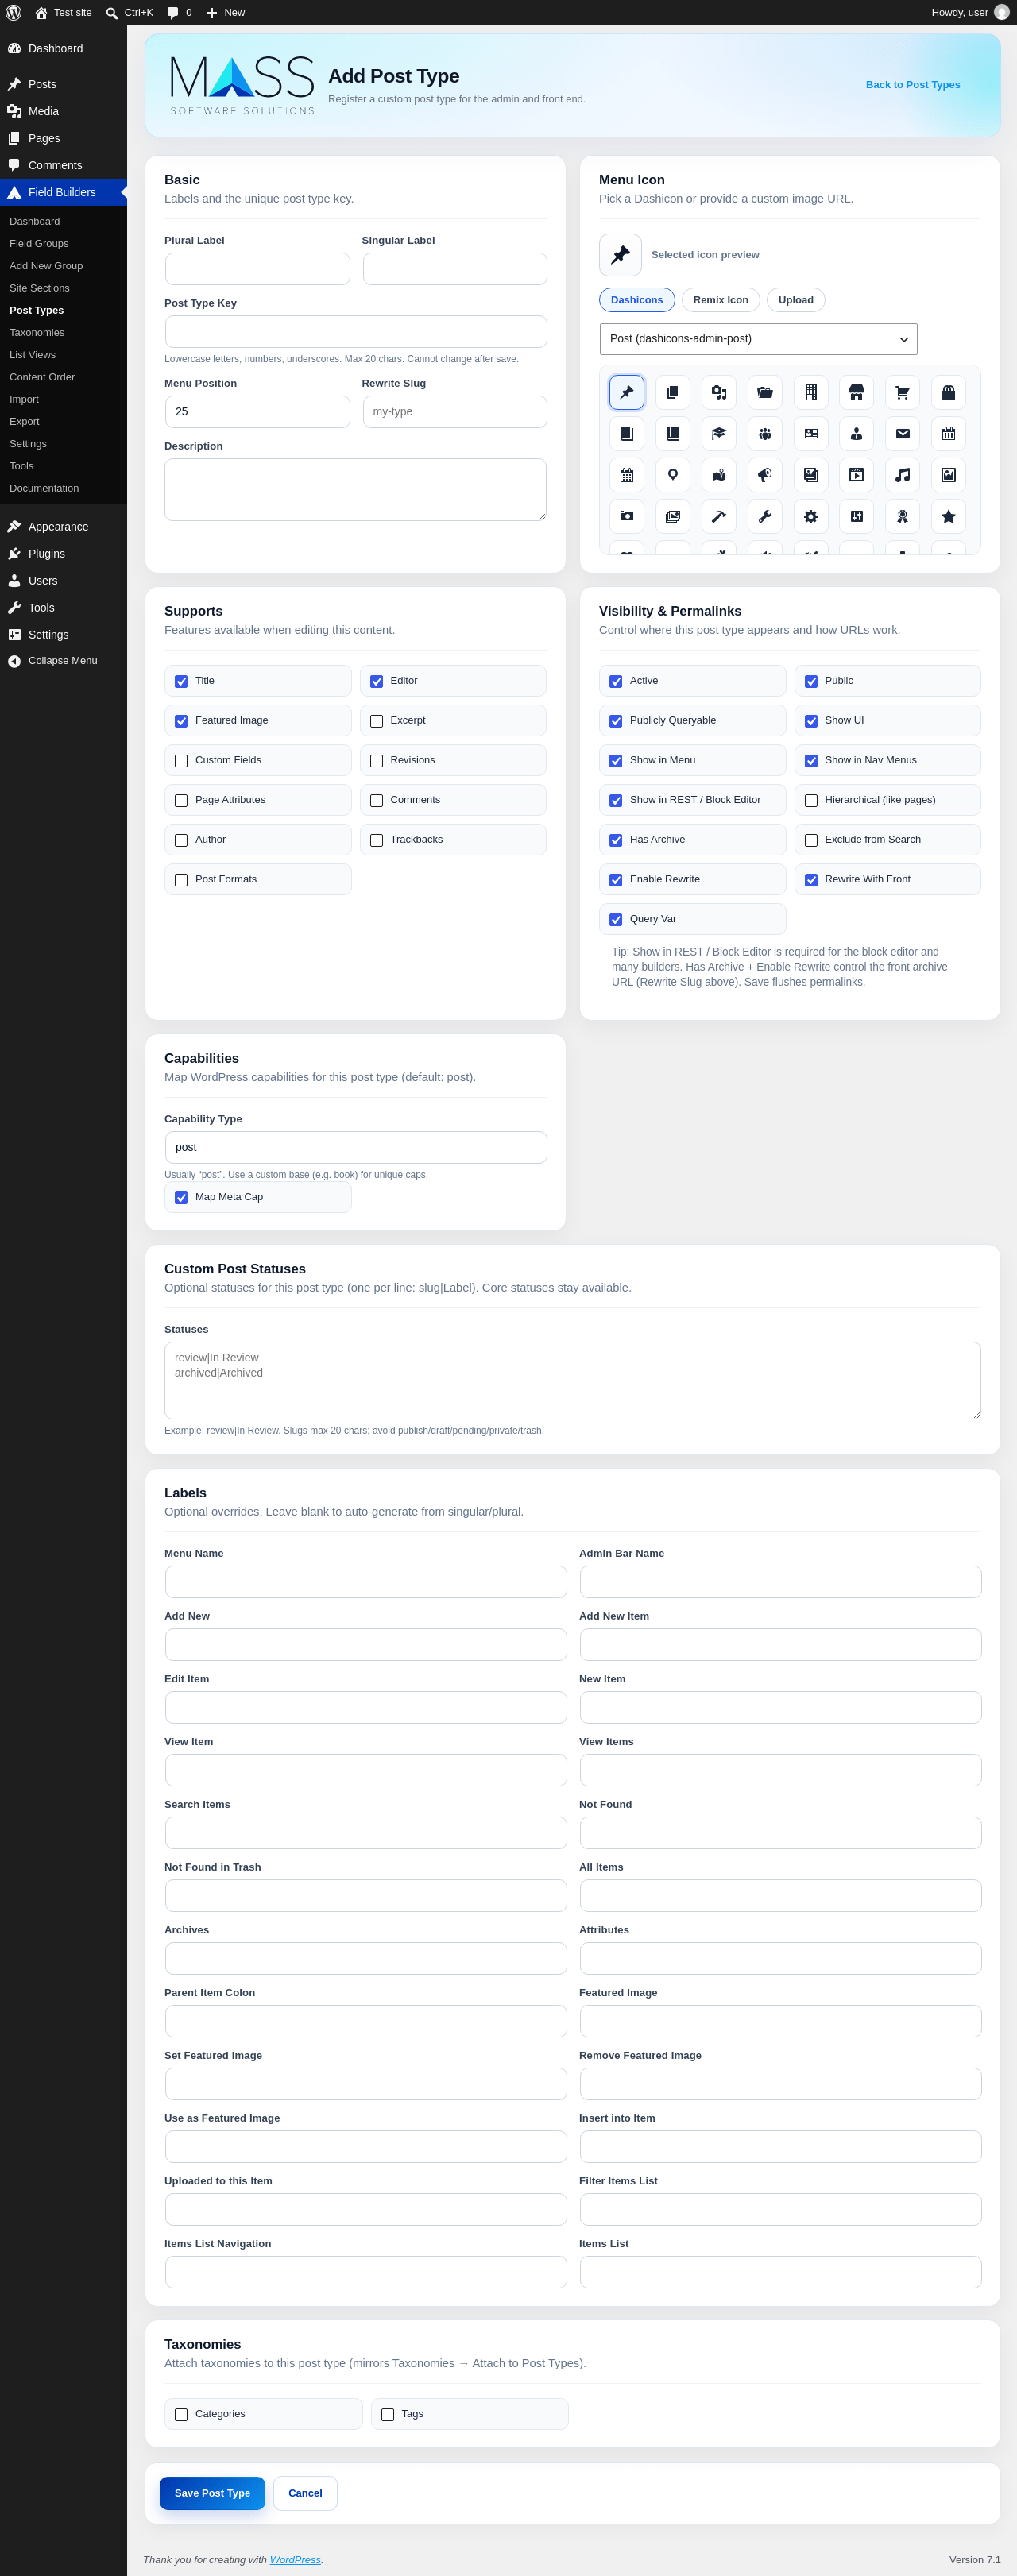Select the star Dashicon

pos(948,516)
